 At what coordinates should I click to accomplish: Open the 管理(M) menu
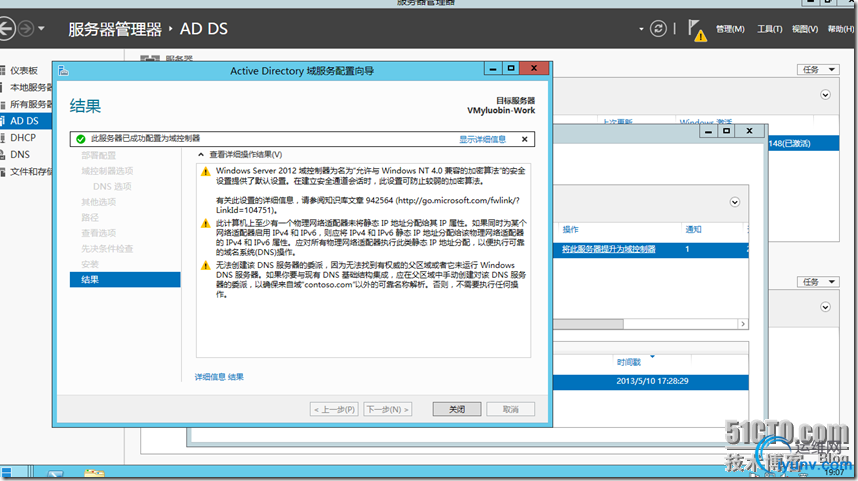[730, 29]
